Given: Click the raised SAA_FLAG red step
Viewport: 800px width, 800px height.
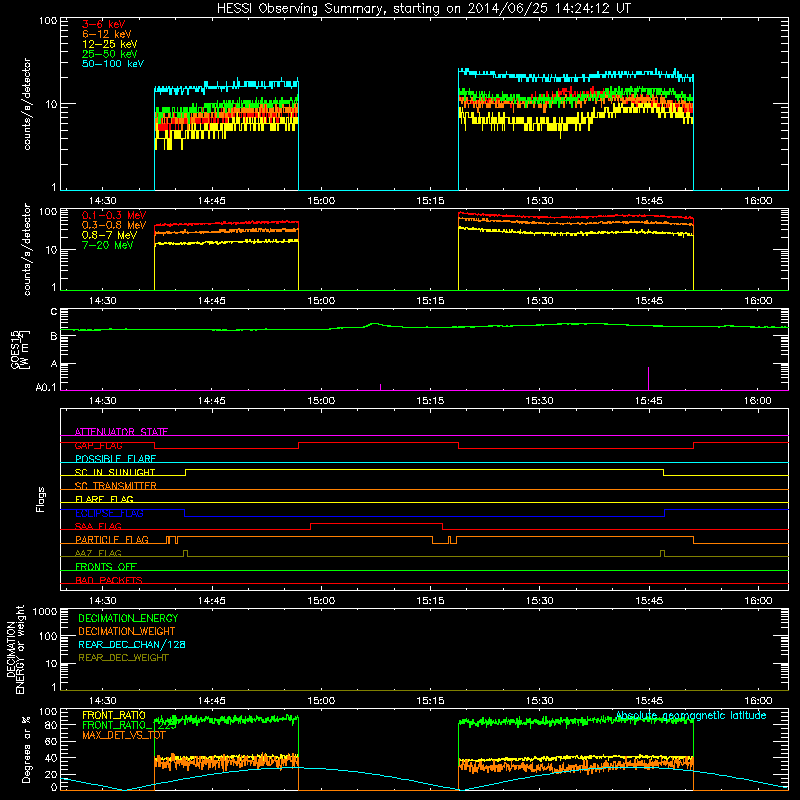Looking at the screenshot, I should point(377,523).
